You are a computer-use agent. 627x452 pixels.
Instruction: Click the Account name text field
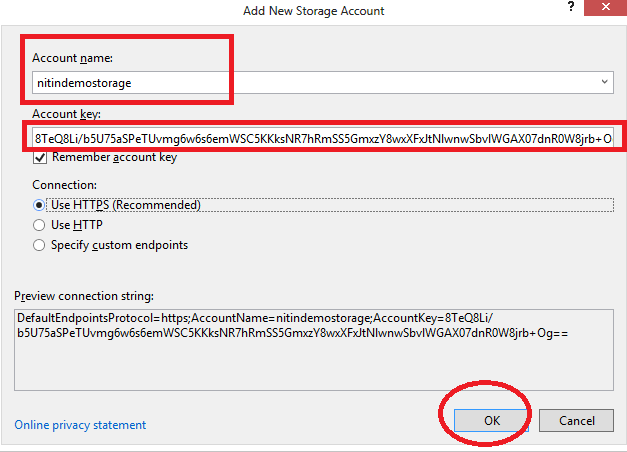[x=300, y=83]
